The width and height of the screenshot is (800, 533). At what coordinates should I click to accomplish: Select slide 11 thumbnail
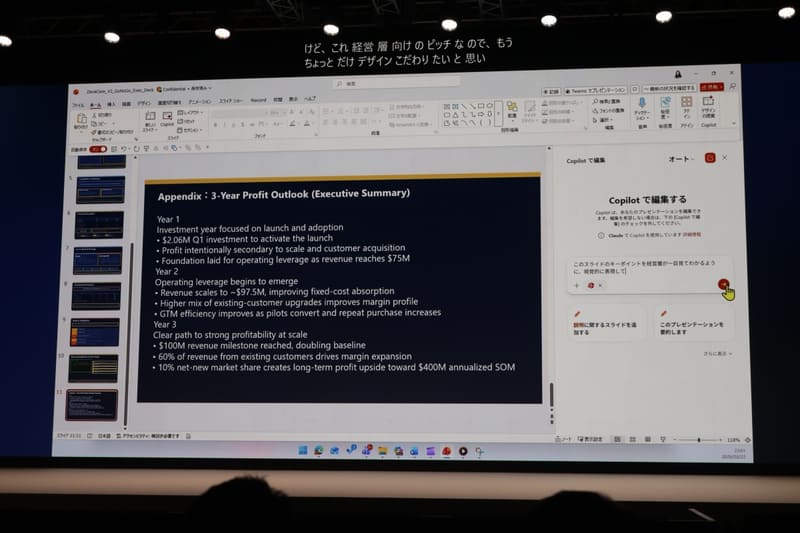tap(91, 405)
